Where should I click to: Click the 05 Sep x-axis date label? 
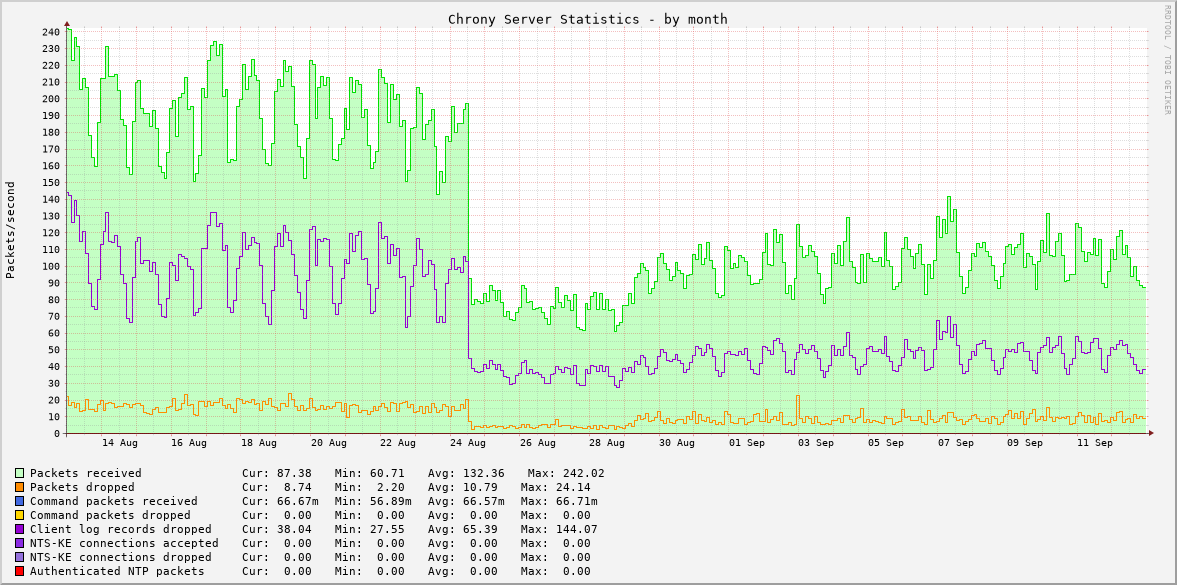tap(886, 443)
